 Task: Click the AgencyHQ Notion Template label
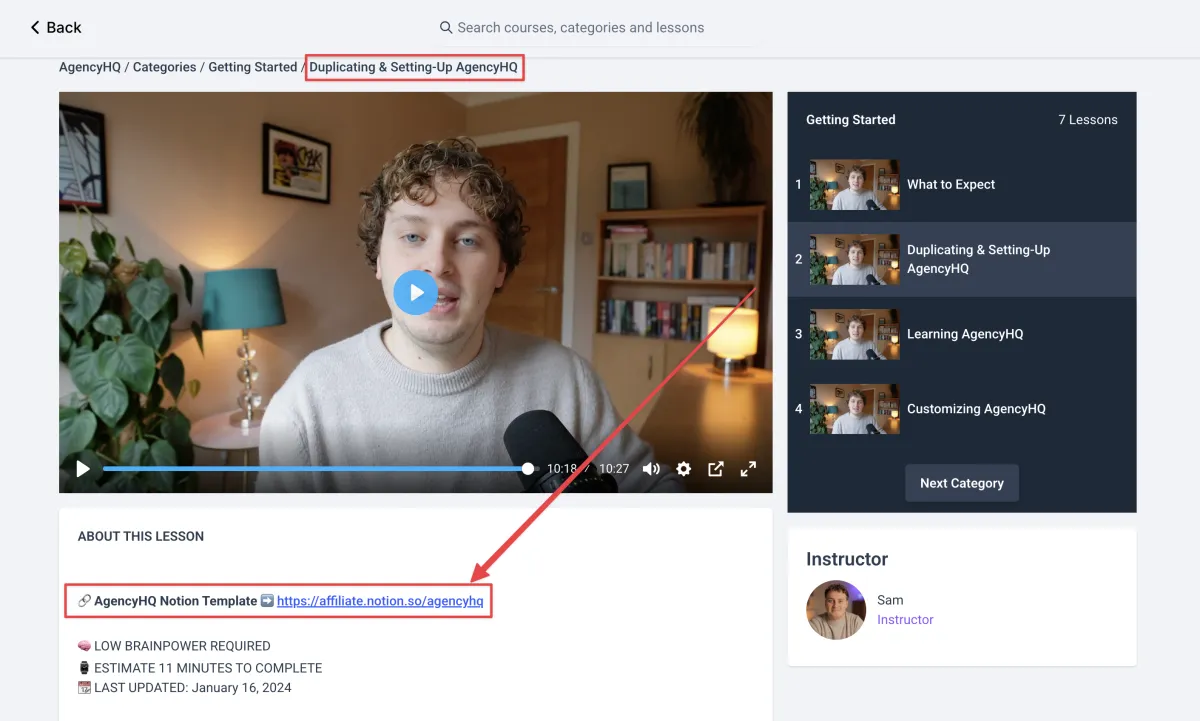[x=175, y=601]
